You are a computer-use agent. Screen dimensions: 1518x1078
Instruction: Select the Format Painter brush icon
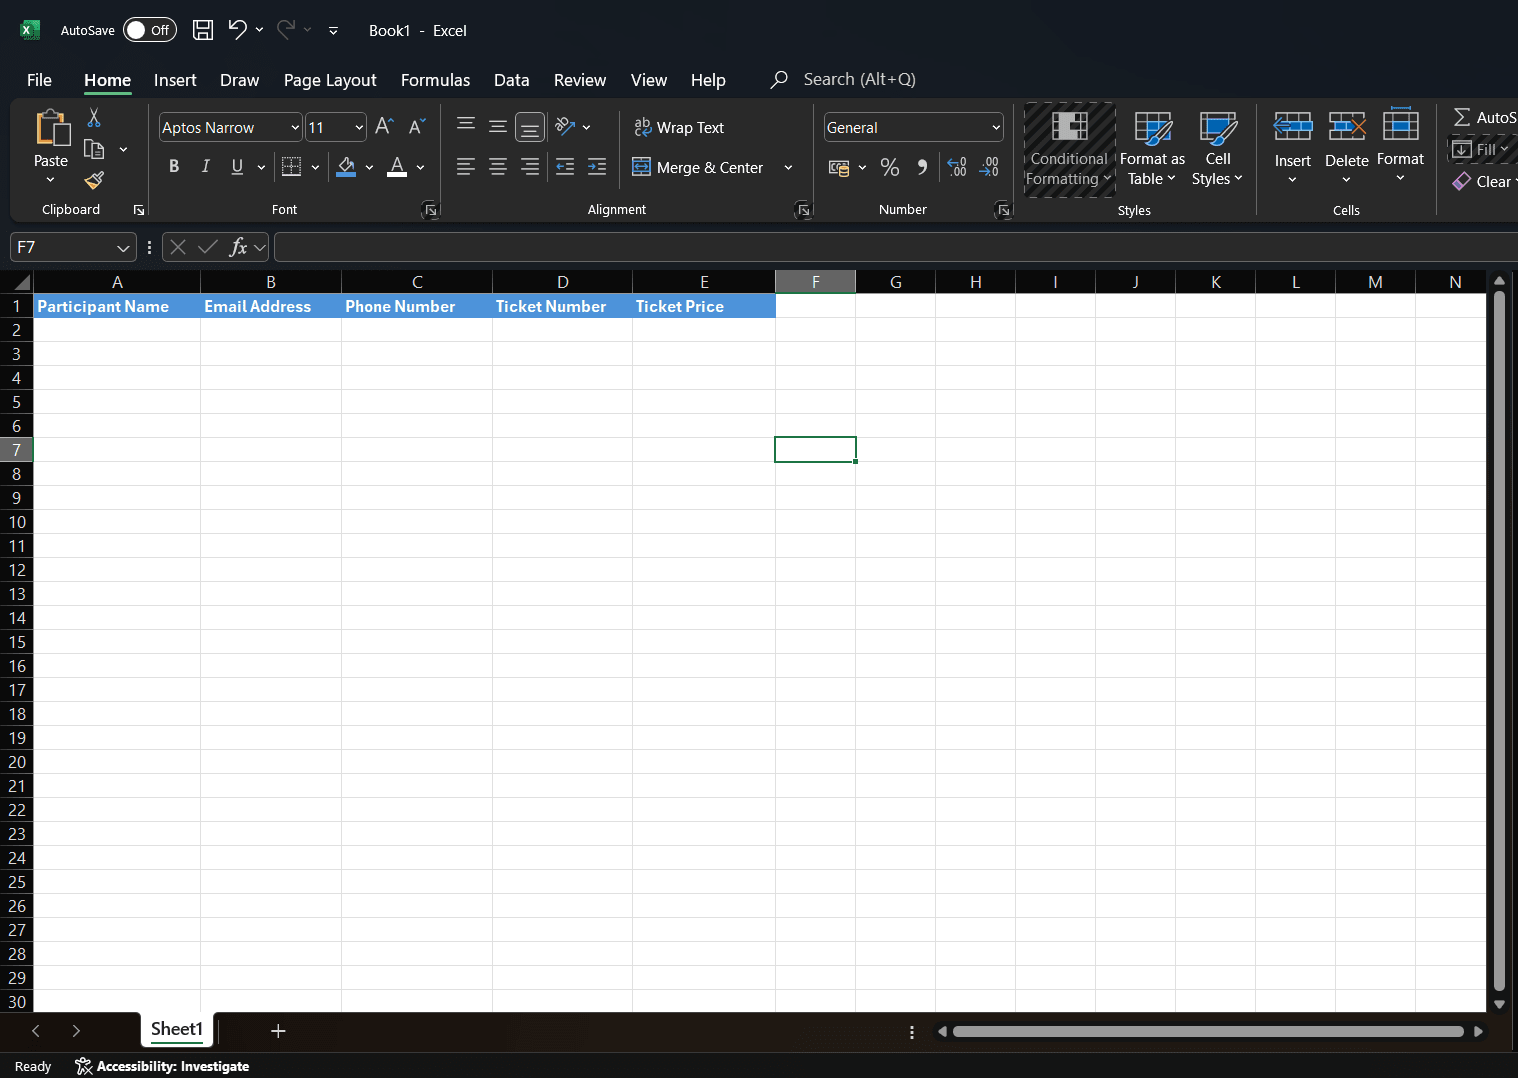(x=94, y=180)
